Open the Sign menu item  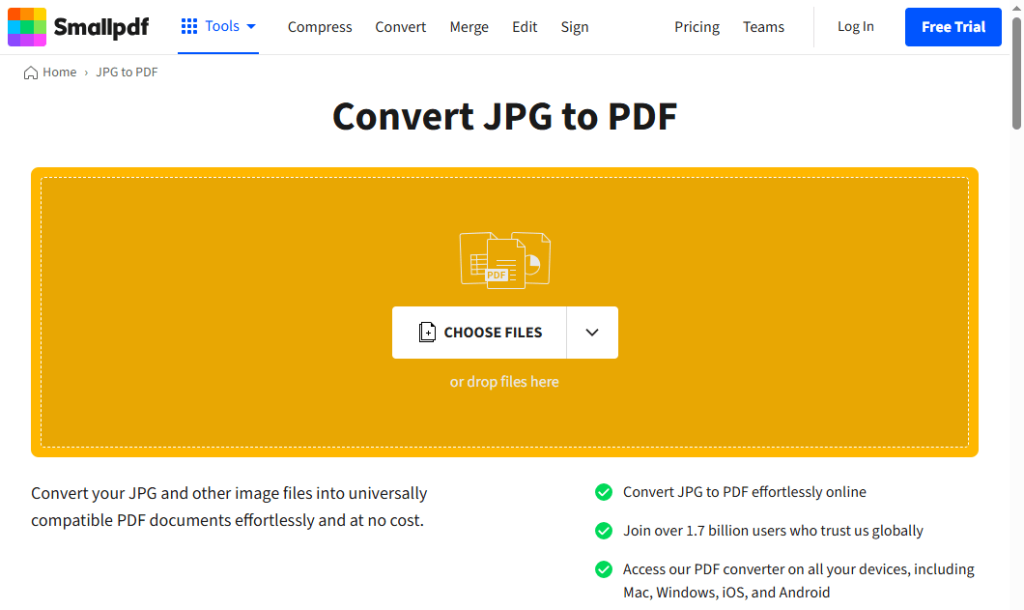(575, 27)
